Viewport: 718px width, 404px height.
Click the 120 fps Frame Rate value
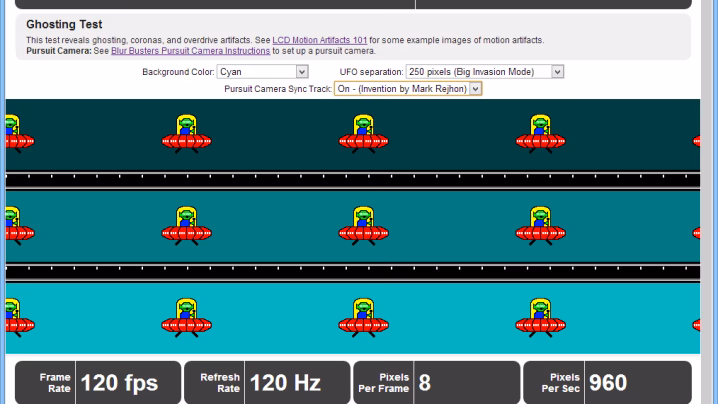click(120, 383)
